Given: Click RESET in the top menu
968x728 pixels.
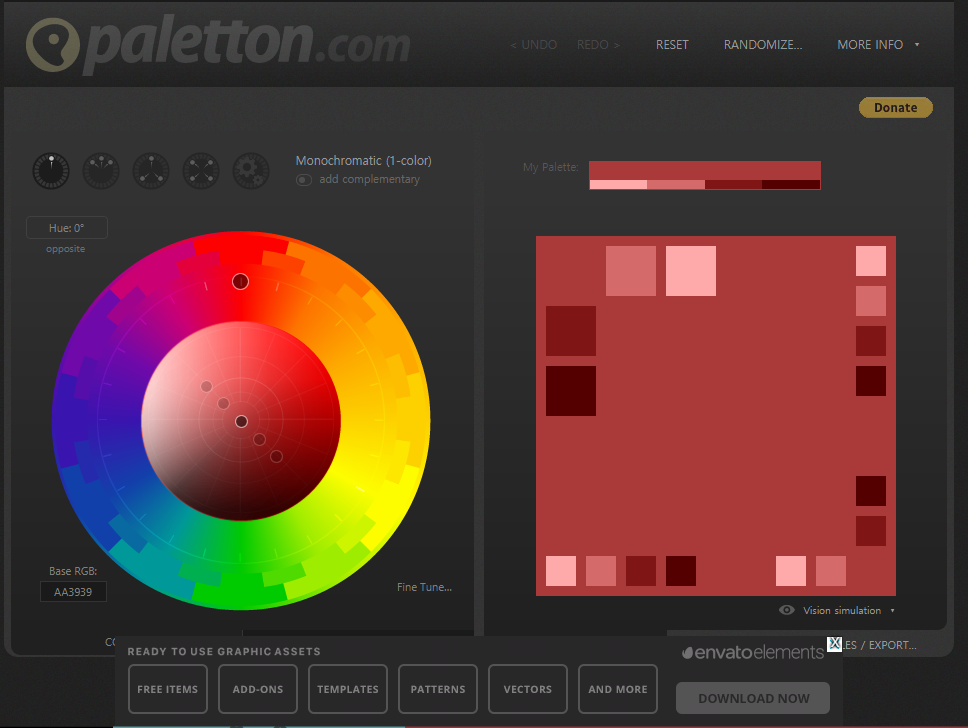Looking at the screenshot, I should point(672,44).
